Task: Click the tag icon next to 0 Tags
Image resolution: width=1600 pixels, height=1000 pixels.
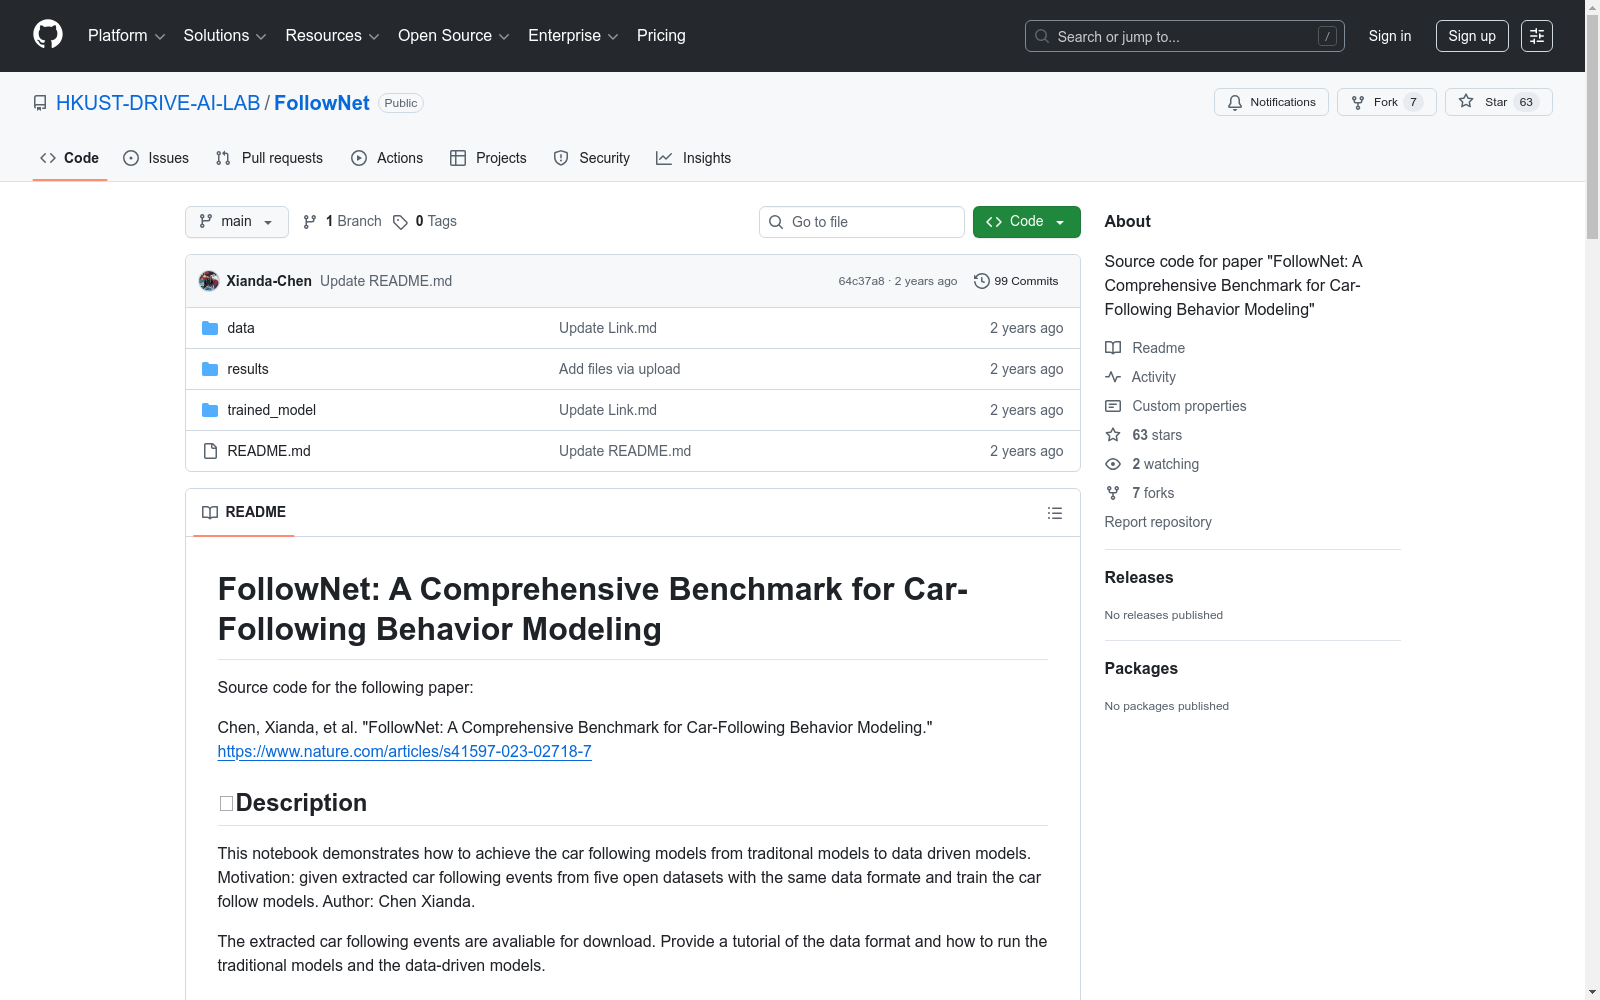Action: click(400, 222)
